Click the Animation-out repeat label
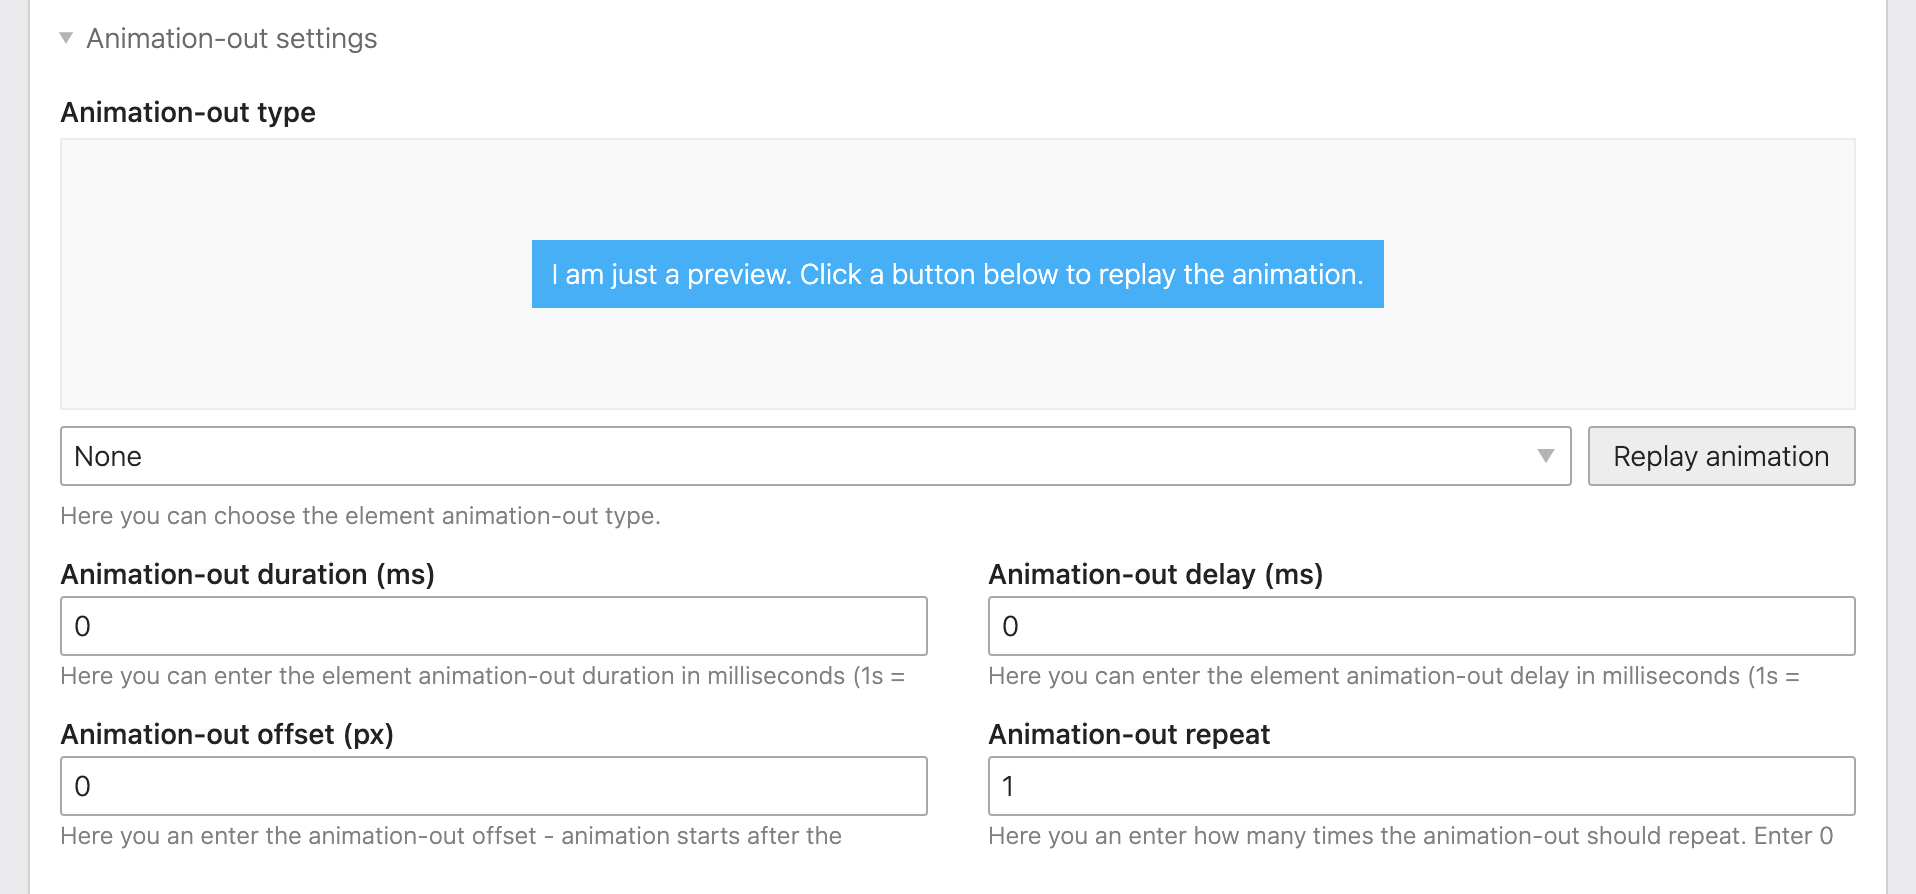1916x894 pixels. coord(1128,734)
